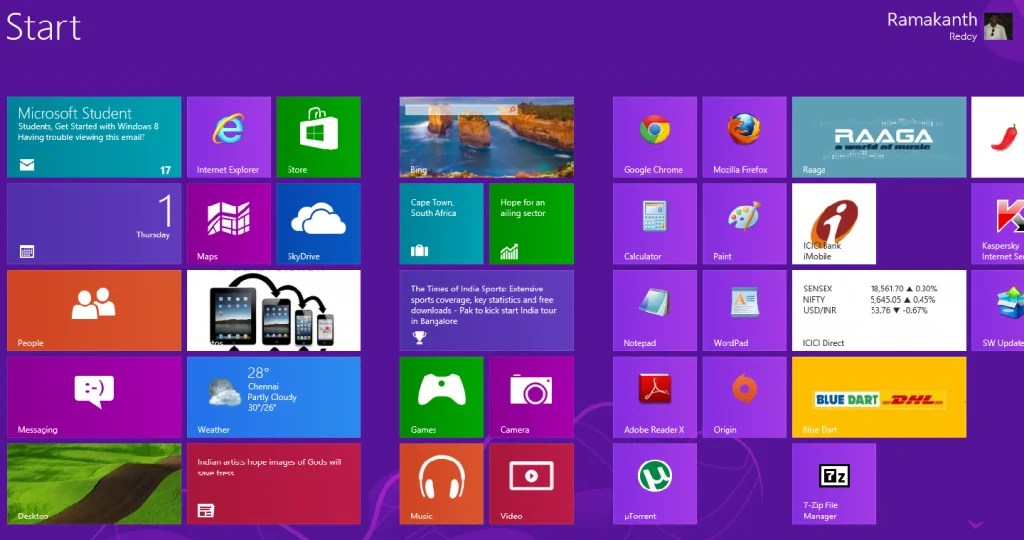Open the Kaspersky Internet Security tile
This screenshot has height=540, width=1024.
[x=998, y=223]
